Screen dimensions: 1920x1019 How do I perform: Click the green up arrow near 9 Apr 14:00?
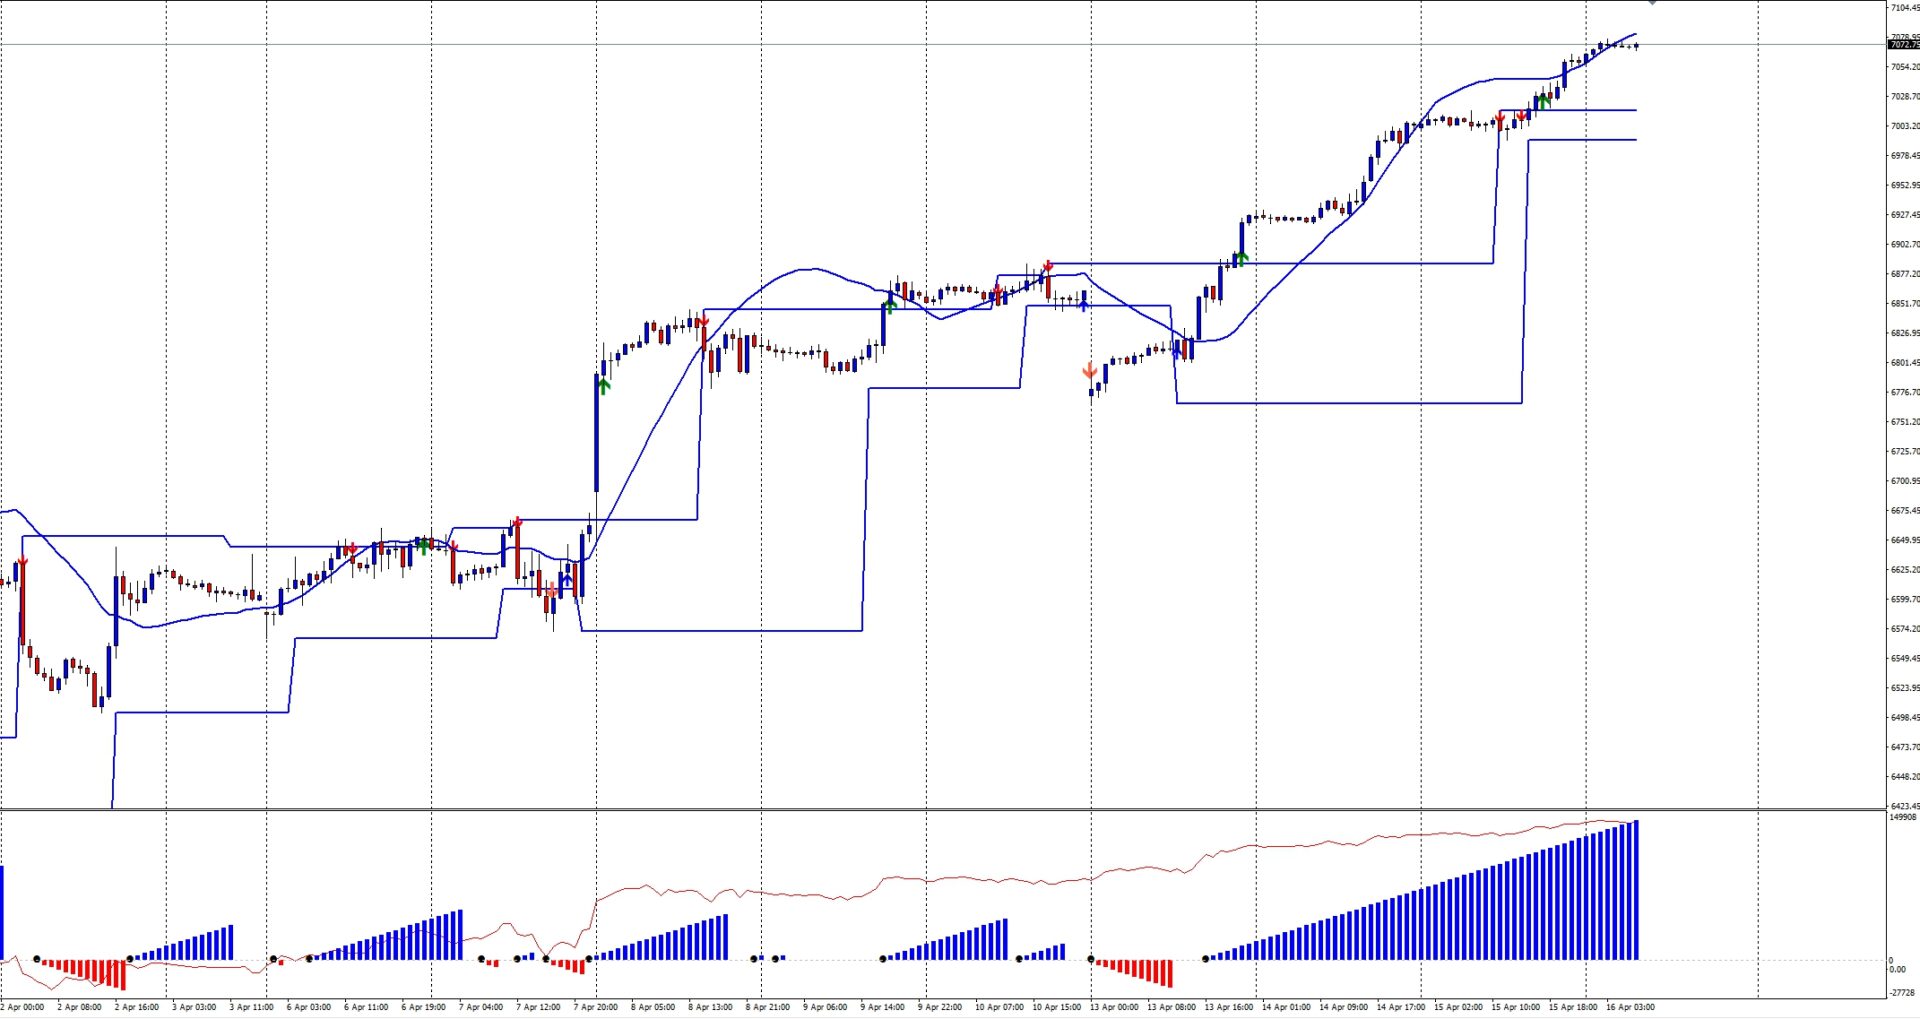click(889, 304)
